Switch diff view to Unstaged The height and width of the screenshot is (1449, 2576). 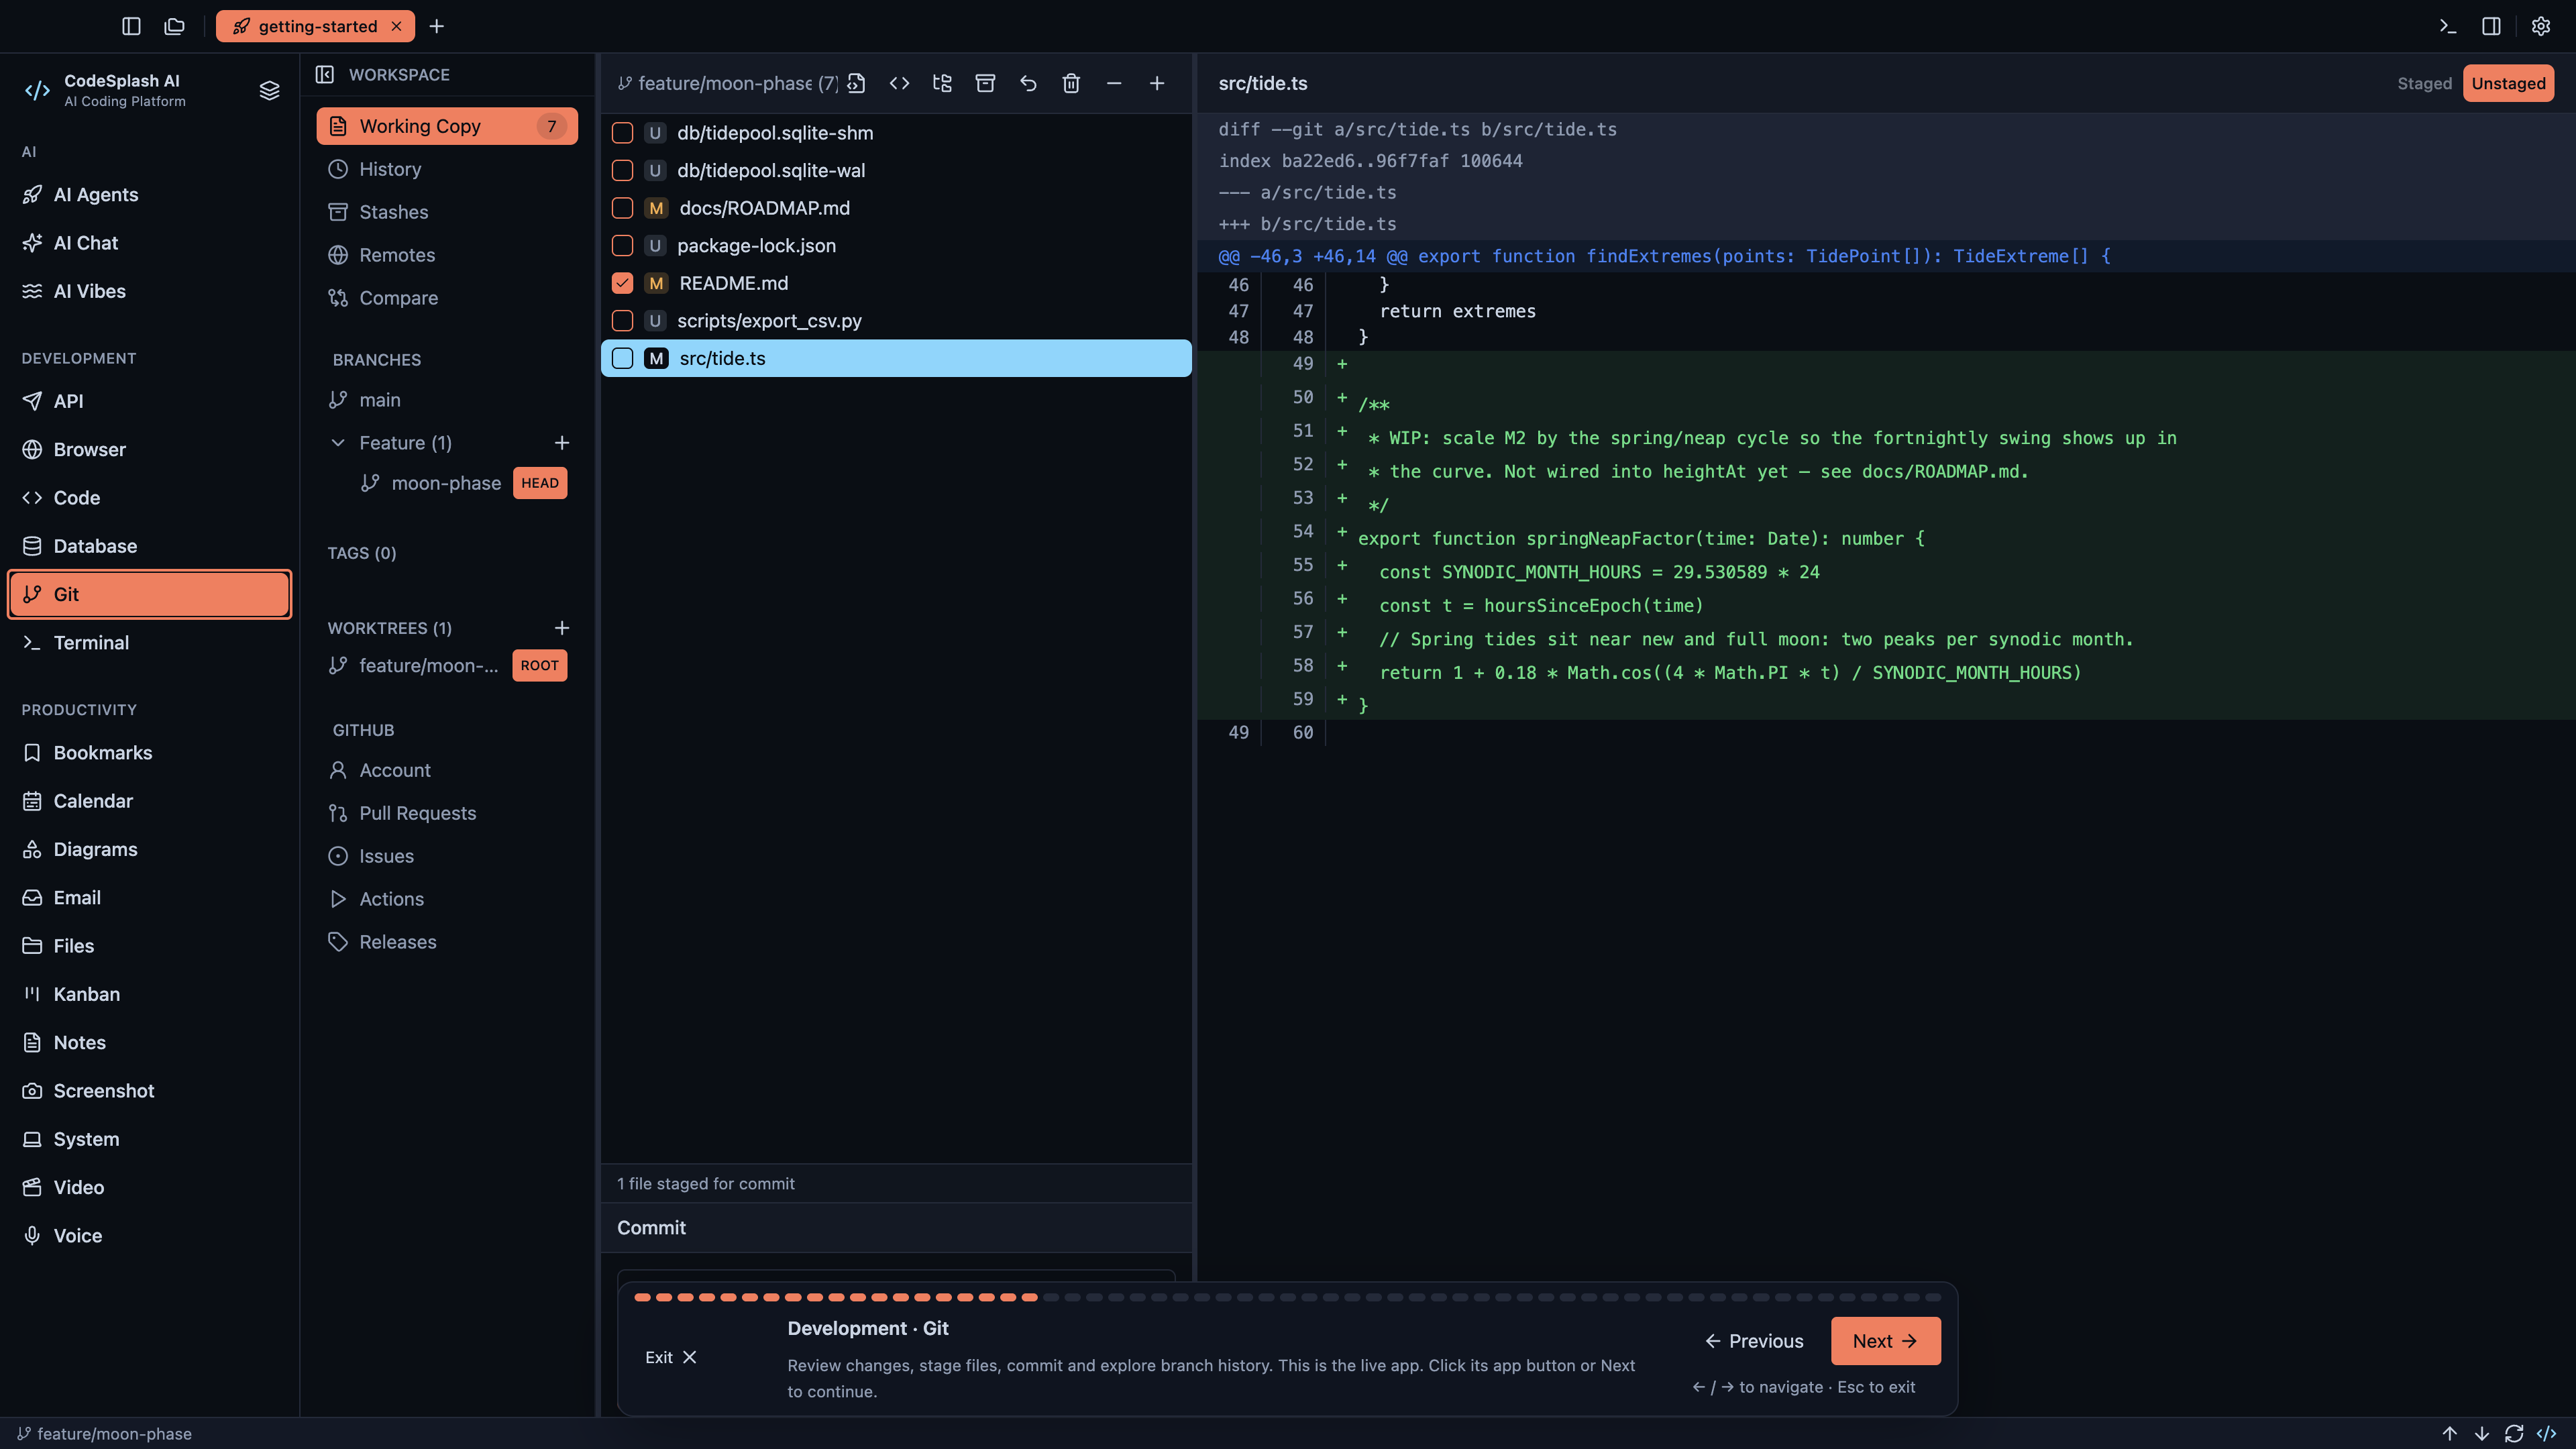2508,83
